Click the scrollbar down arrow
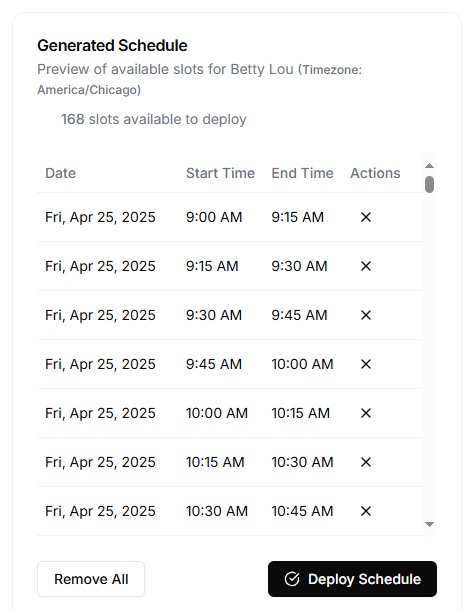Image resolution: width=469 pixels, height=610 pixels. point(429,524)
